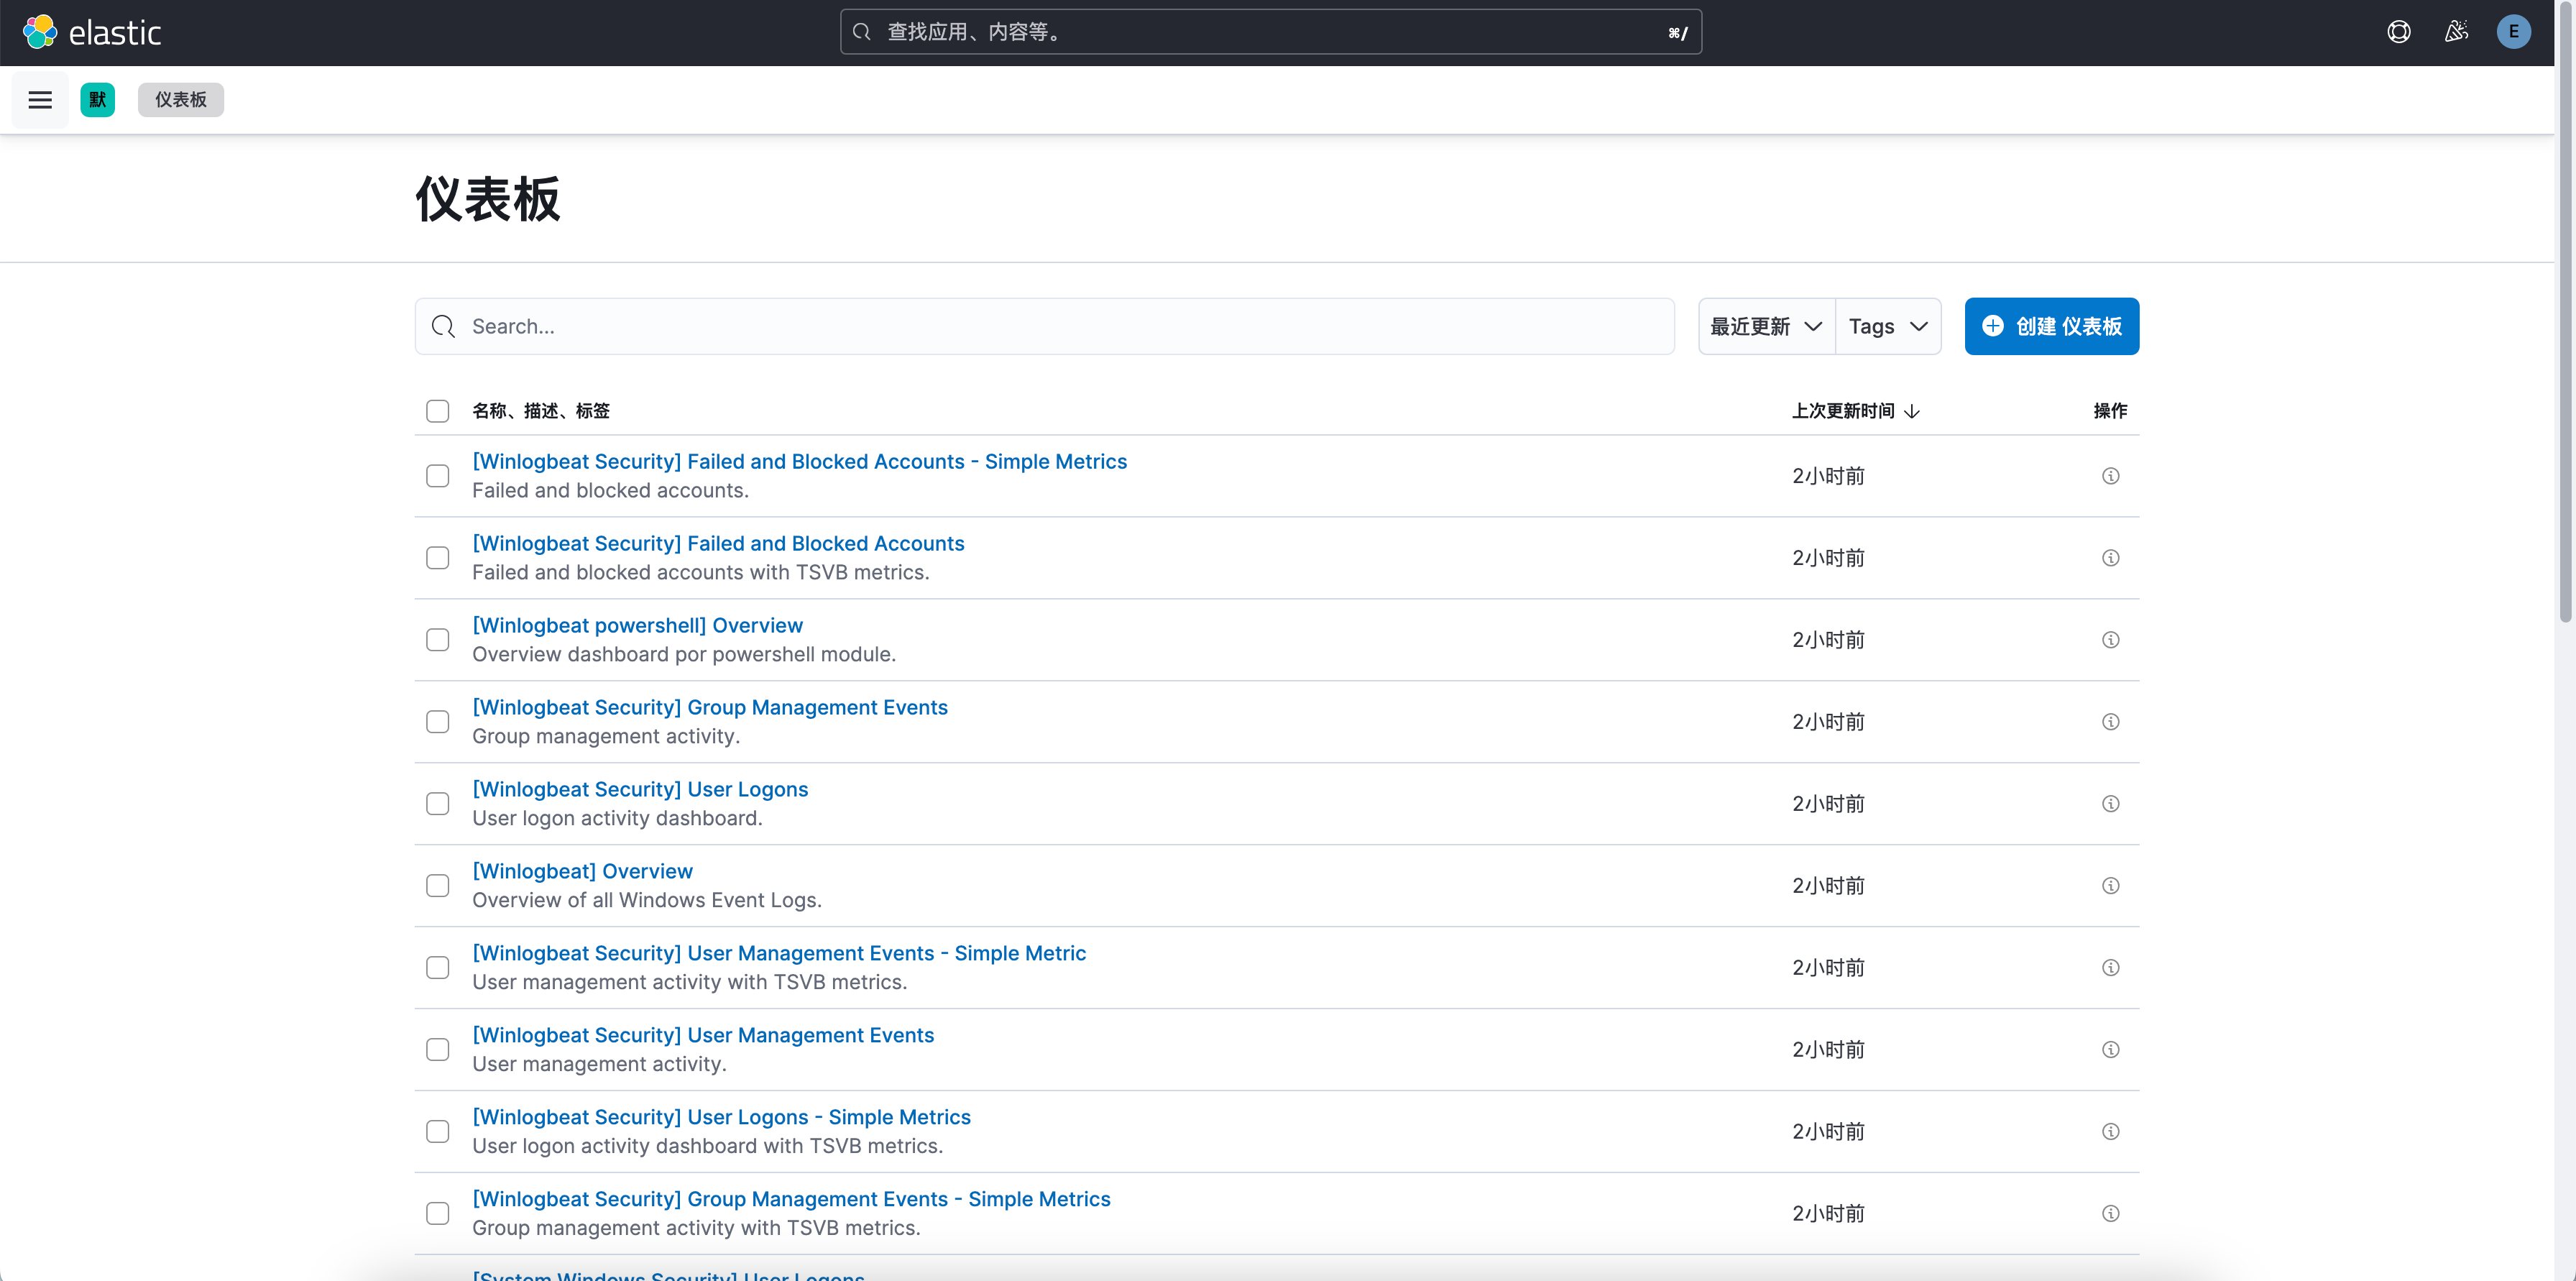This screenshot has height=1281, width=2576.
Task: Toggle the select-all checkbox in table header
Action: 437,411
